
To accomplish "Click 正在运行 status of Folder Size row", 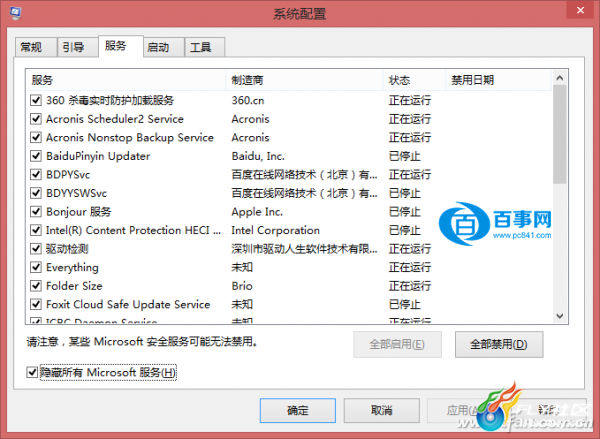I will tap(410, 286).
